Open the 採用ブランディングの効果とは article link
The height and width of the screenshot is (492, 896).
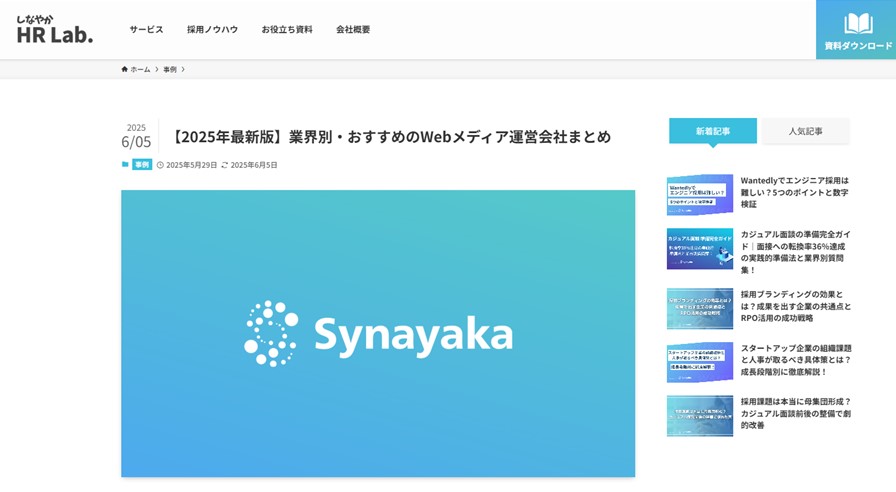[x=796, y=306]
